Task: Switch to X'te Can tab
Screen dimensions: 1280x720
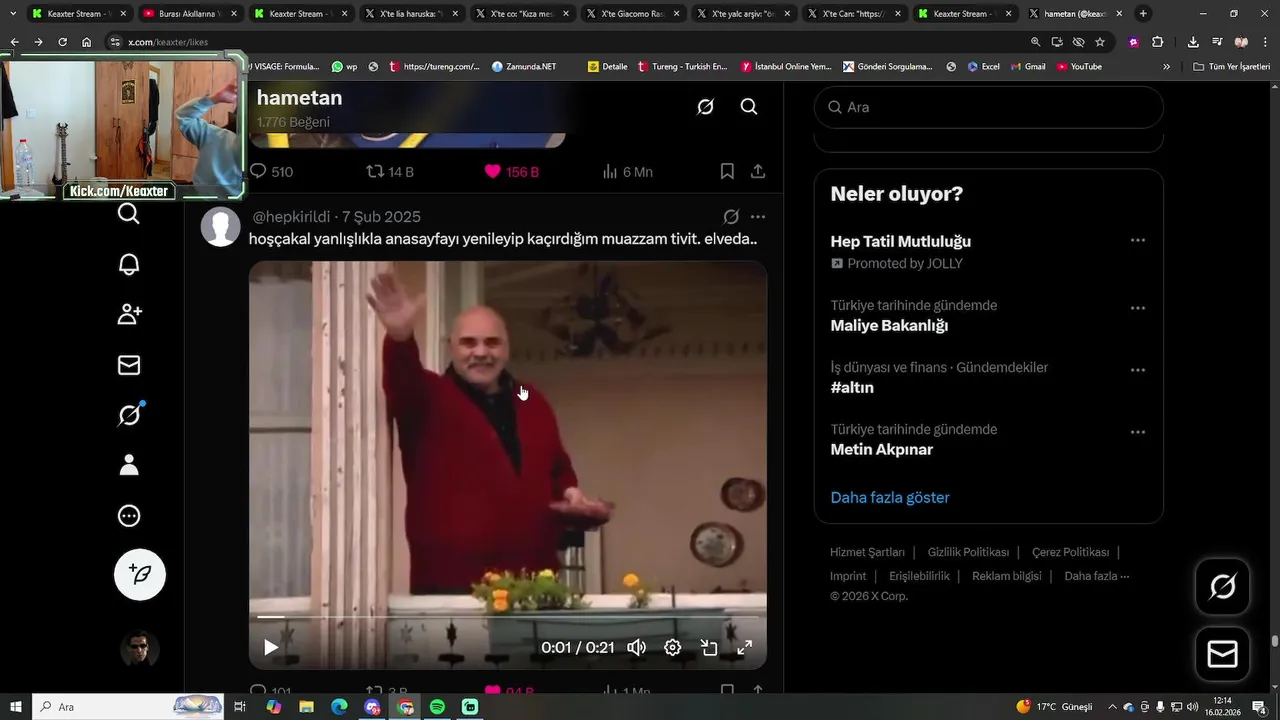Action: coord(854,14)
